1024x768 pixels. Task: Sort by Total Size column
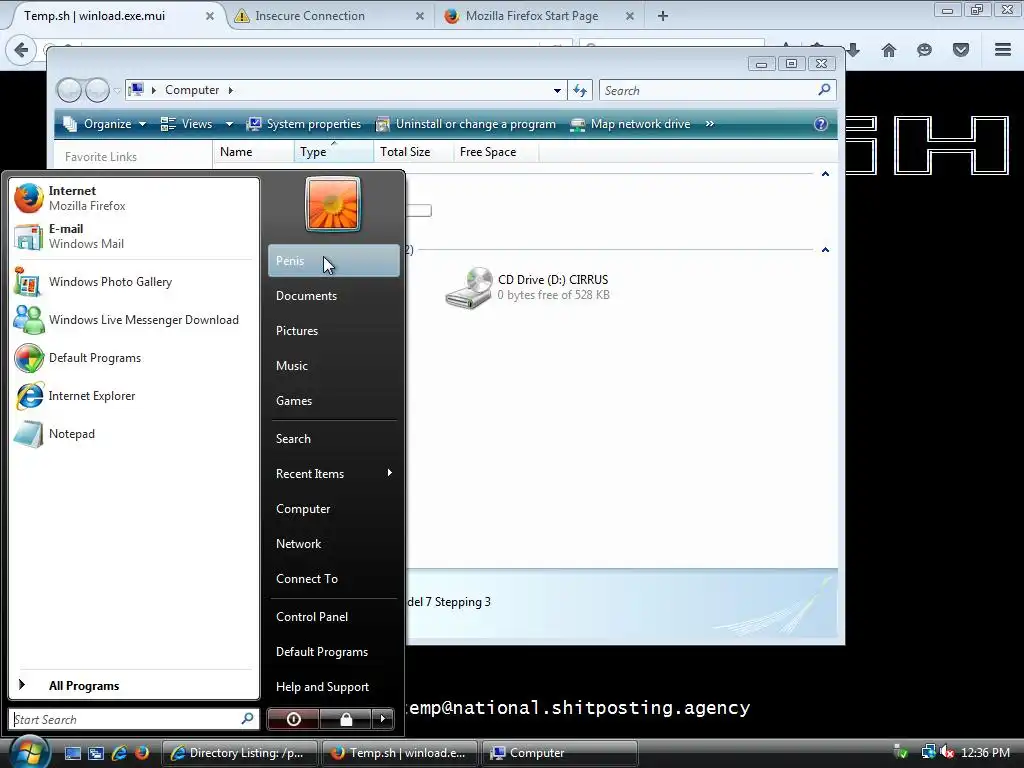pos(413,152)
